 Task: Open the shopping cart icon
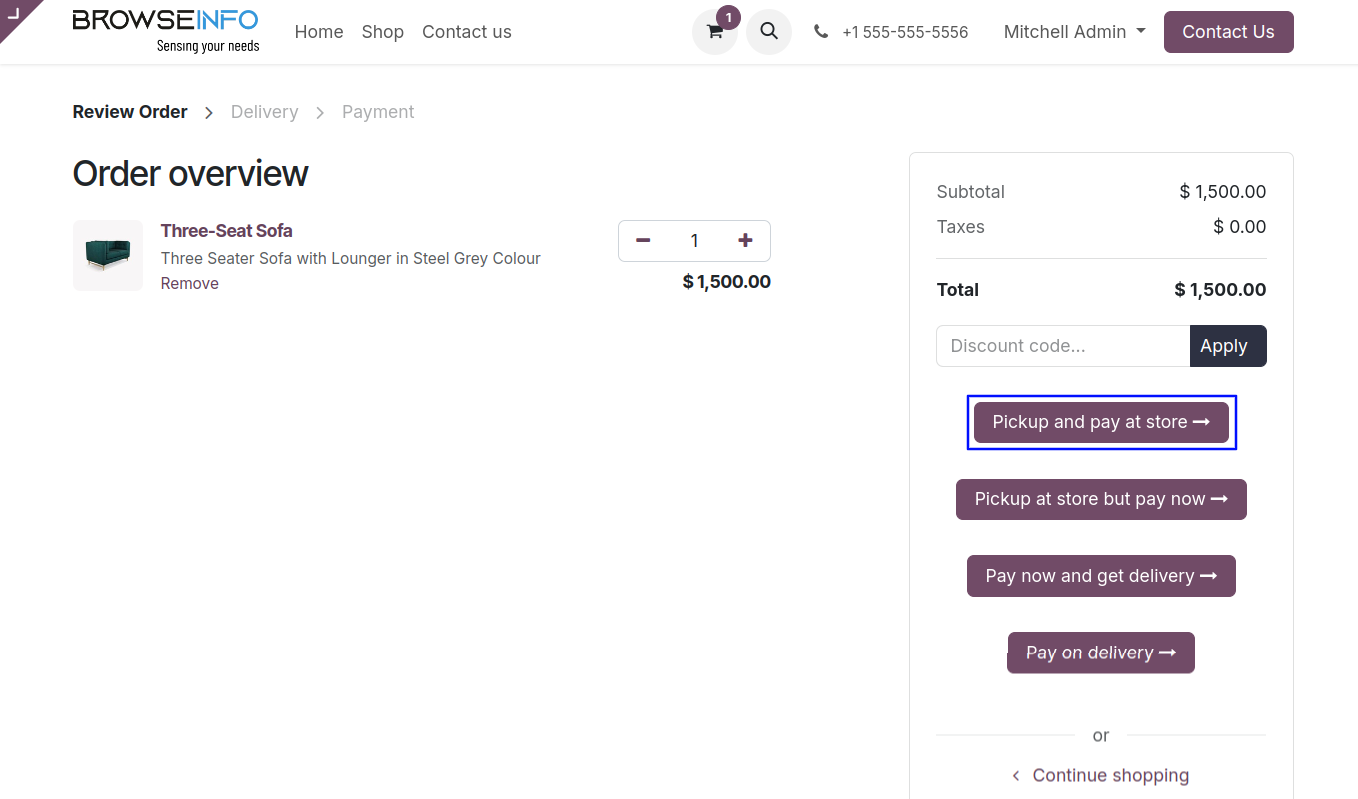pos(714,32)
